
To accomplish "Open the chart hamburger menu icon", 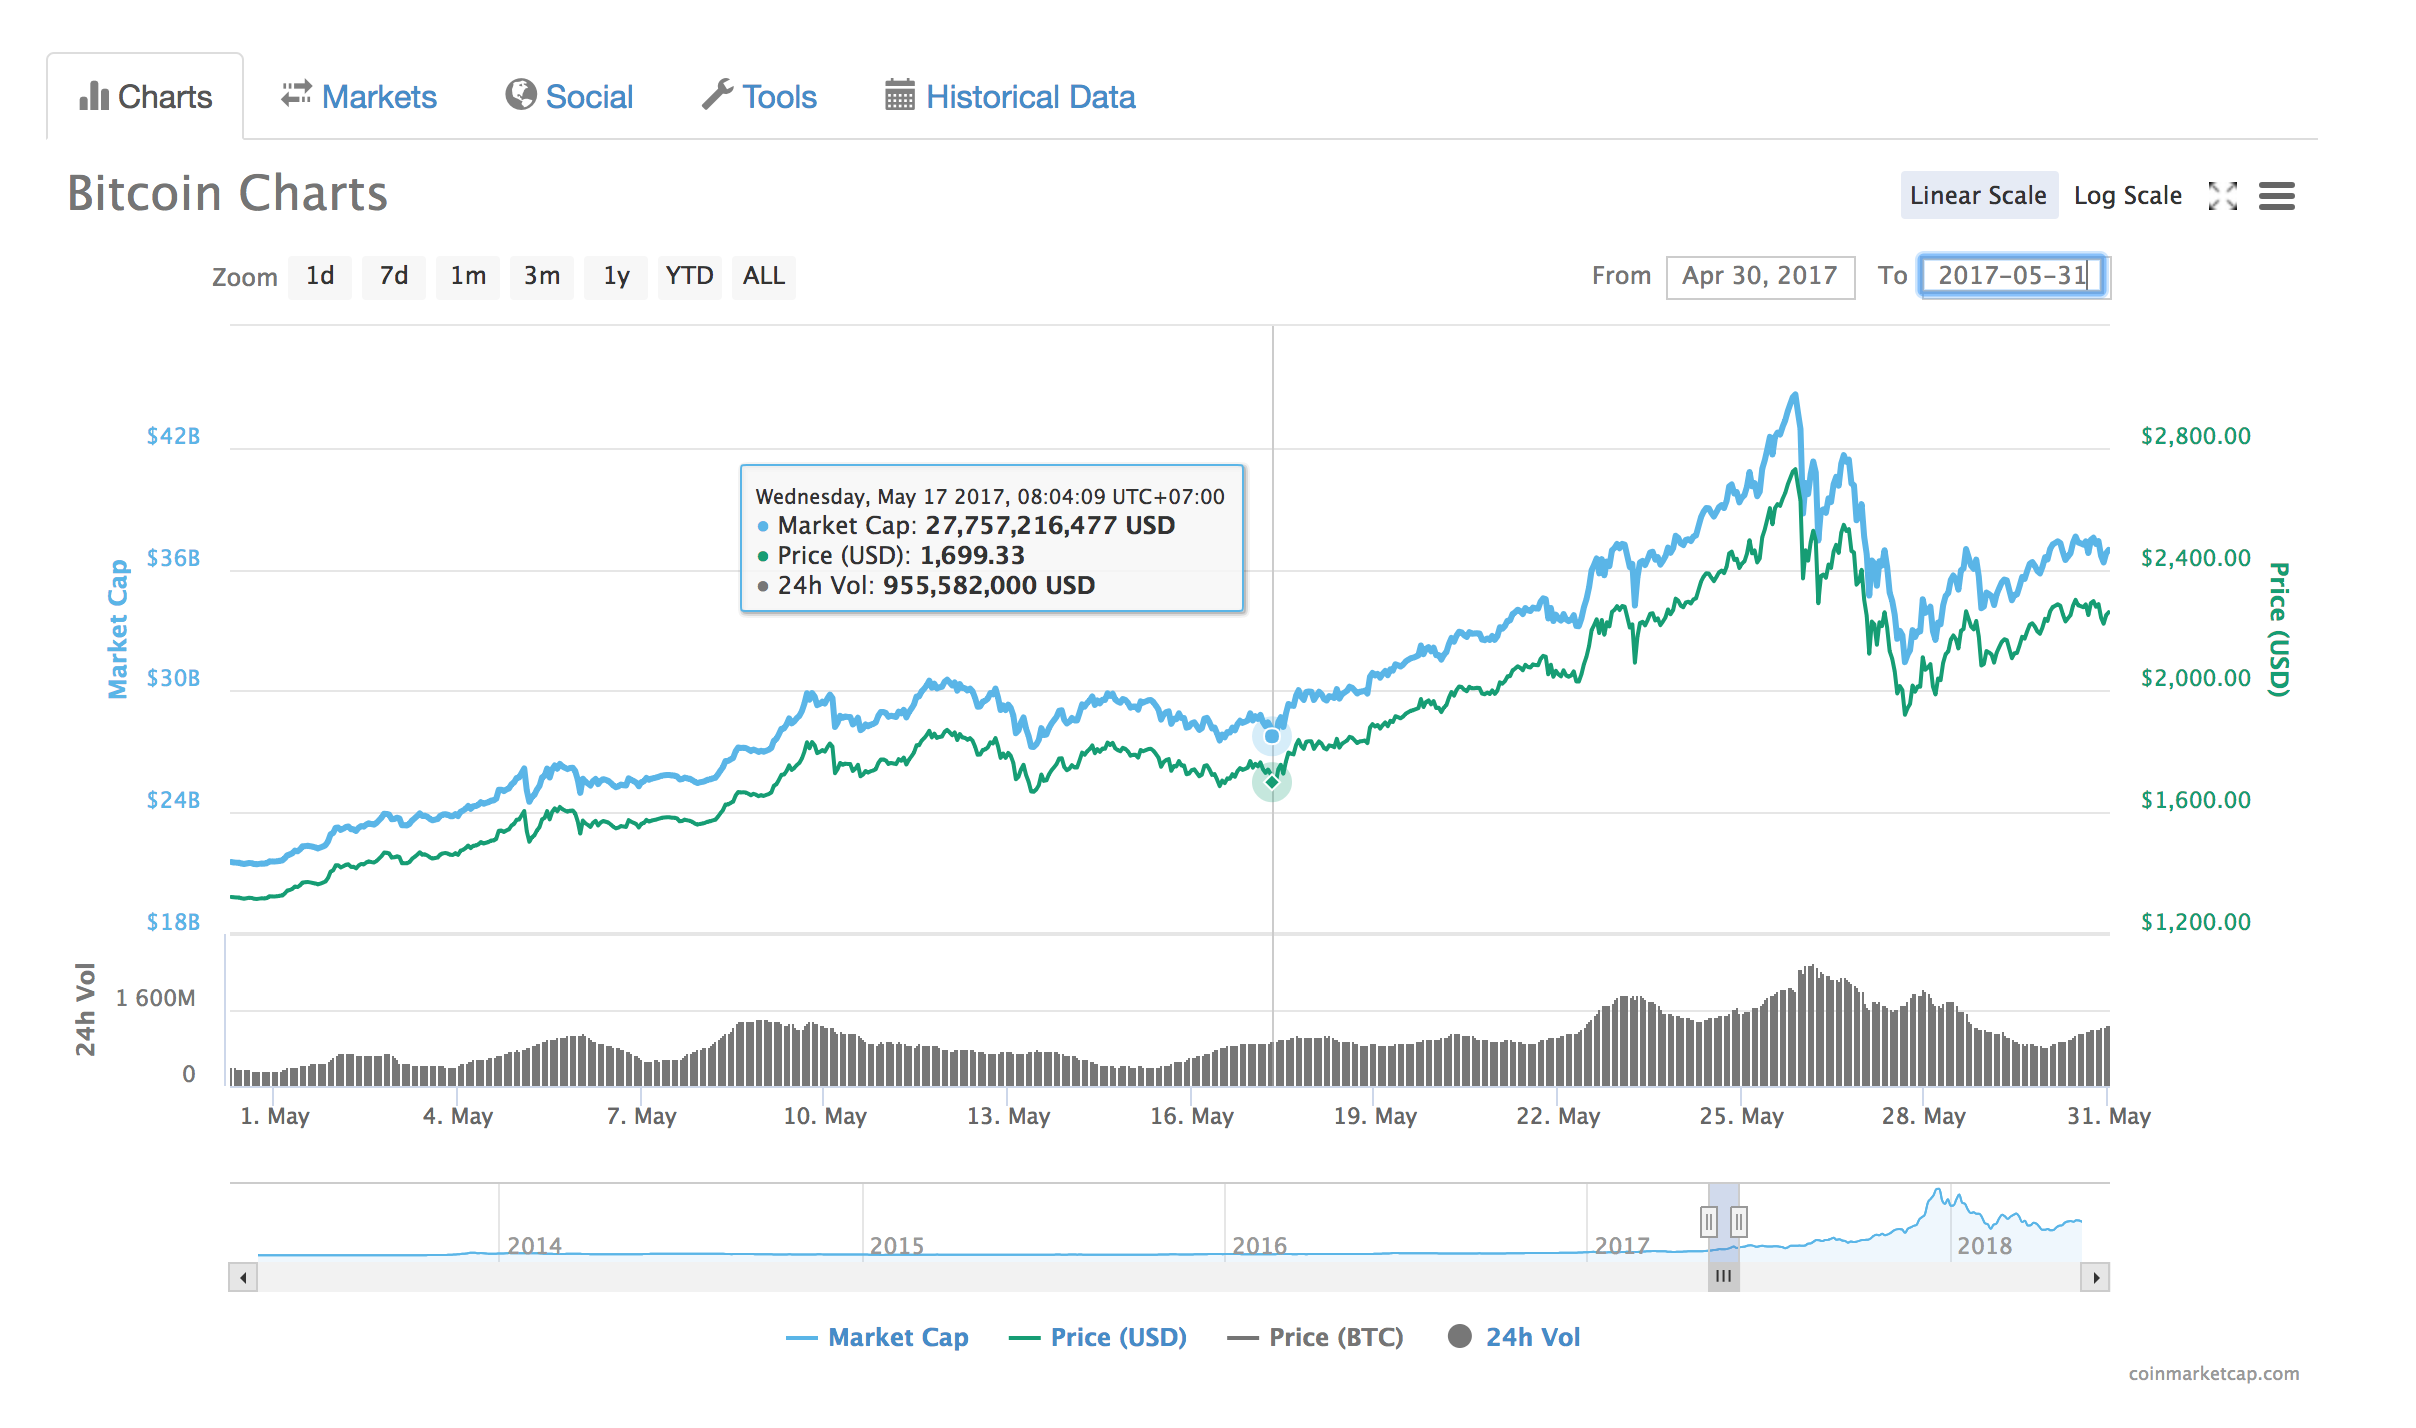I will pos(2277,196).
